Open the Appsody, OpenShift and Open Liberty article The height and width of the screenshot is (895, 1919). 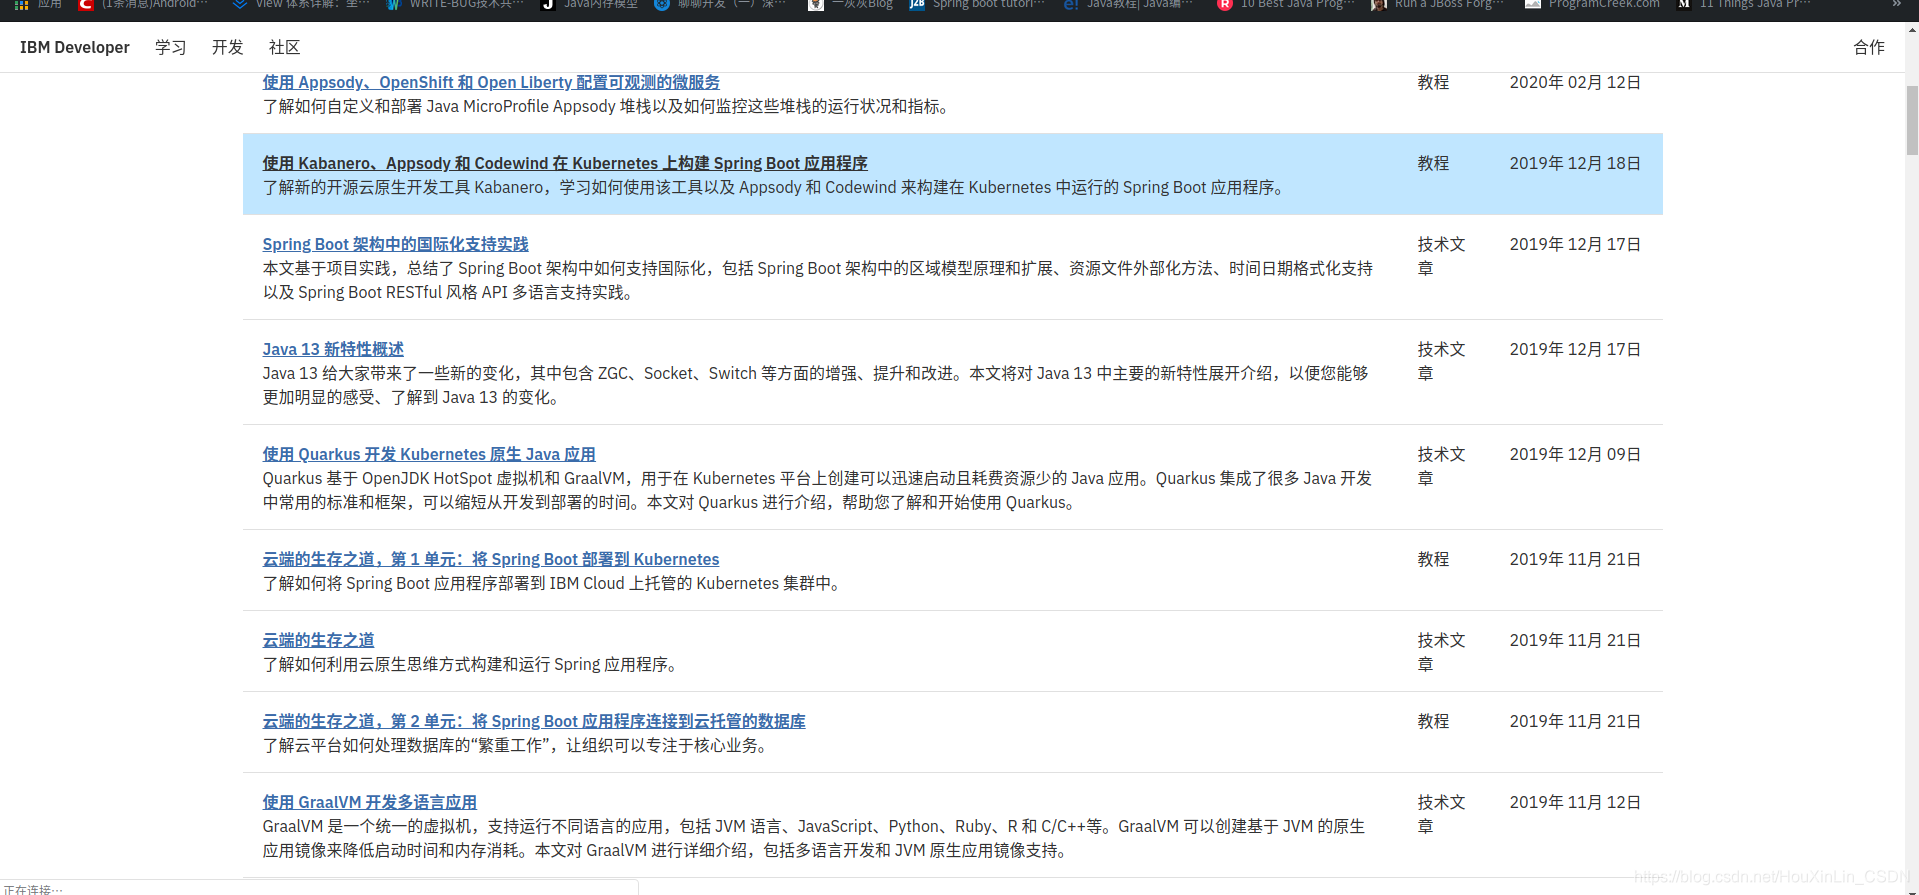(491, 82)
